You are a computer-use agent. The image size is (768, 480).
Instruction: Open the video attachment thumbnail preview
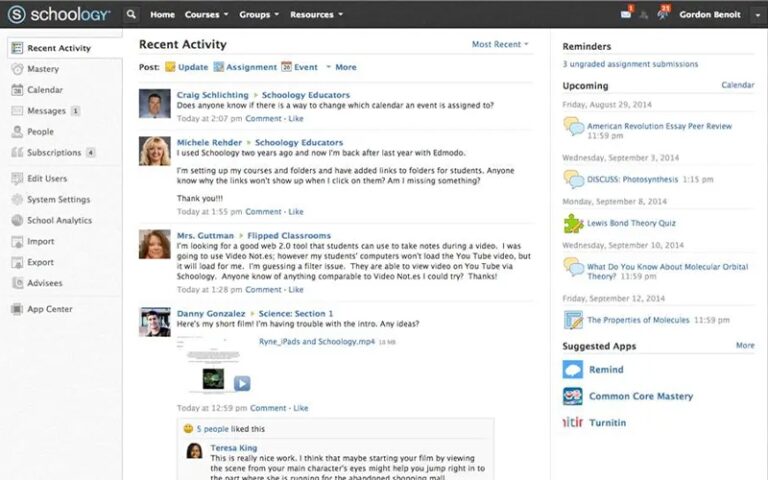click(x=213, y=365)
